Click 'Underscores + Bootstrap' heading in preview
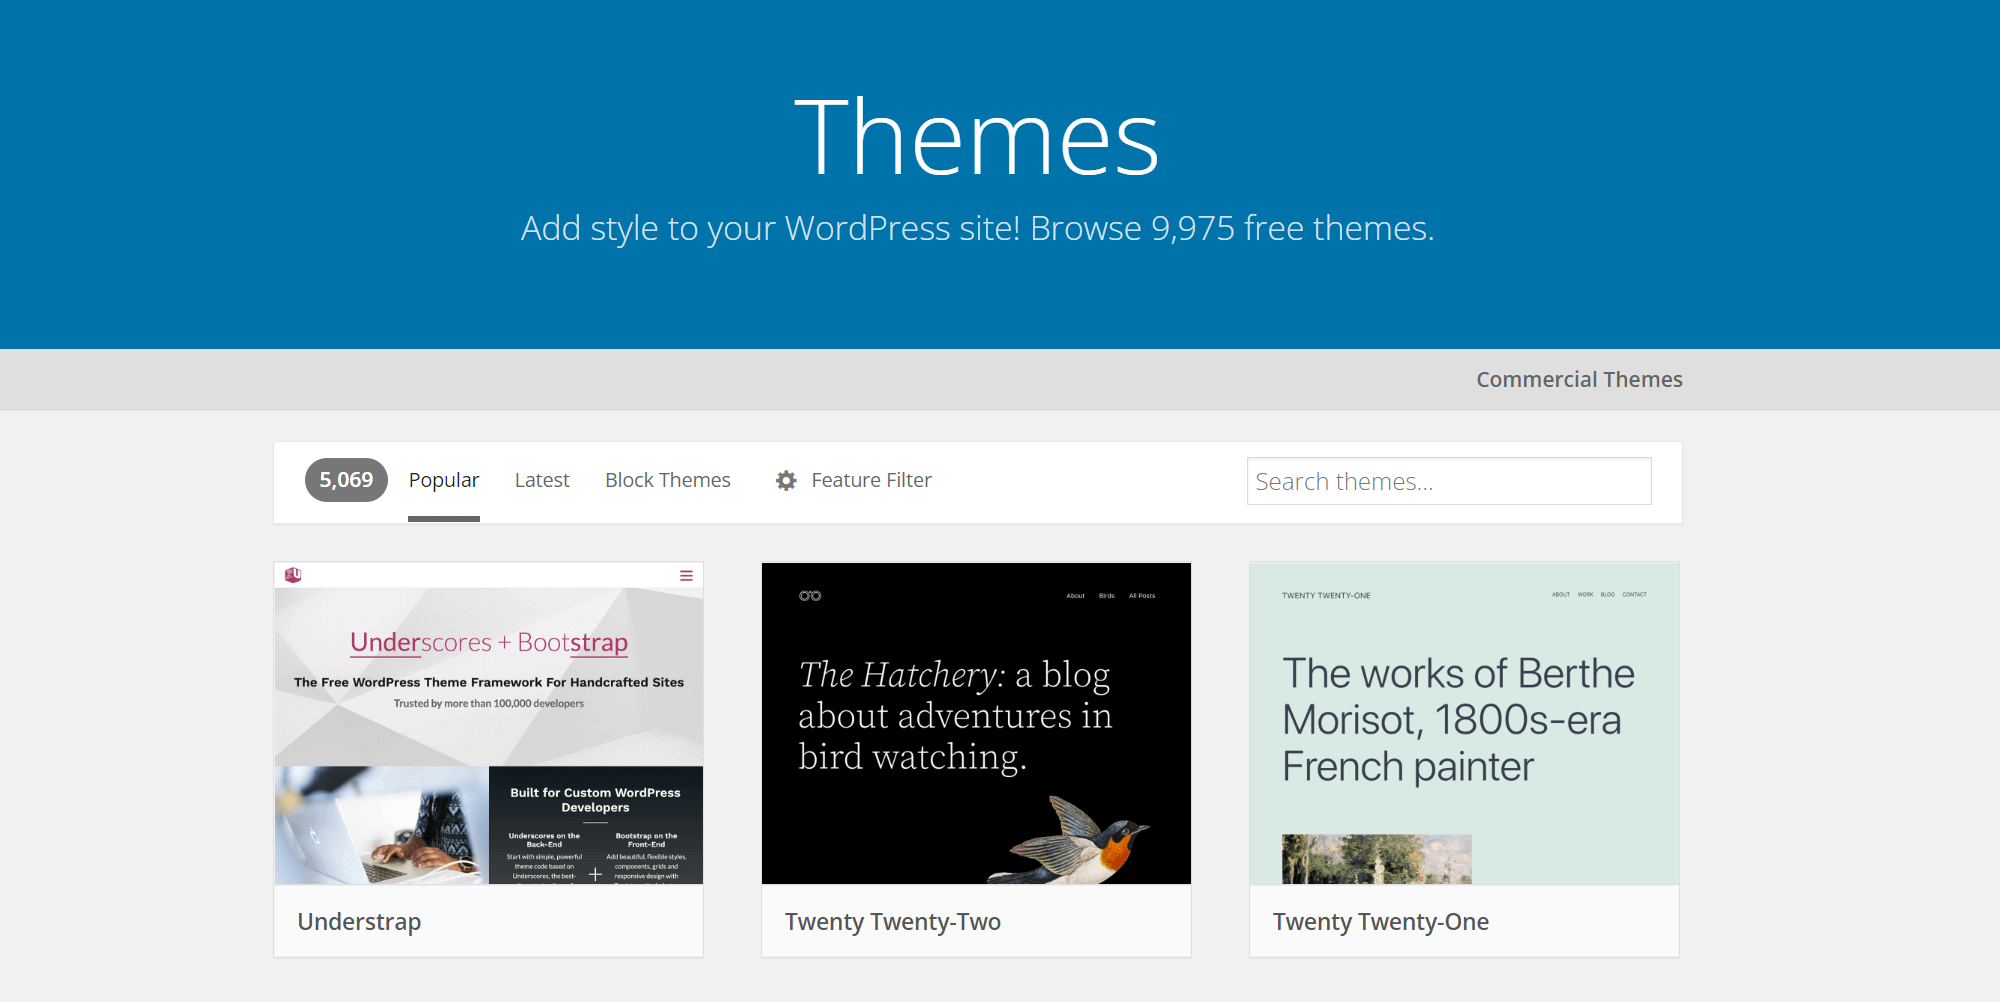Image resolution: width=2000 pixels, height=1002 pixels. pos(489,642)
